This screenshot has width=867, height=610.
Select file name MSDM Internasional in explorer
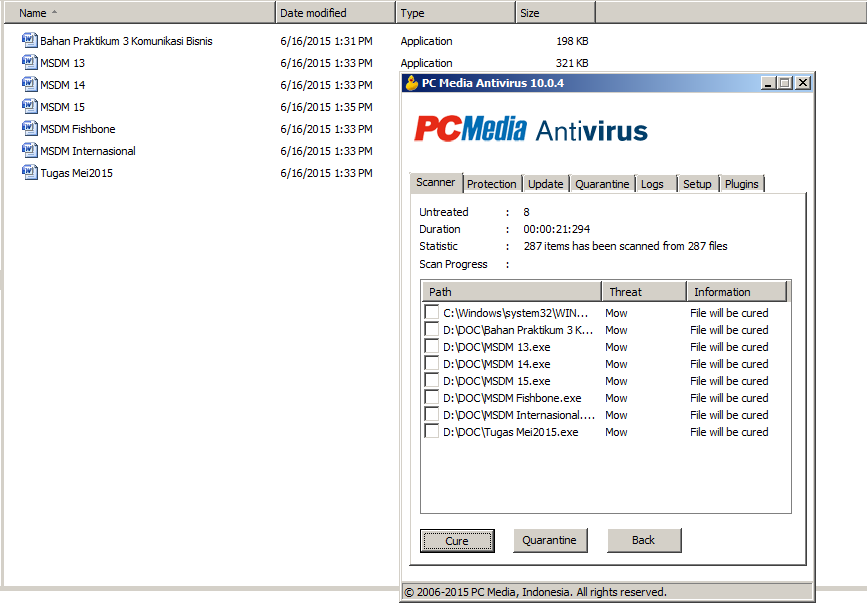pos(88,151)
